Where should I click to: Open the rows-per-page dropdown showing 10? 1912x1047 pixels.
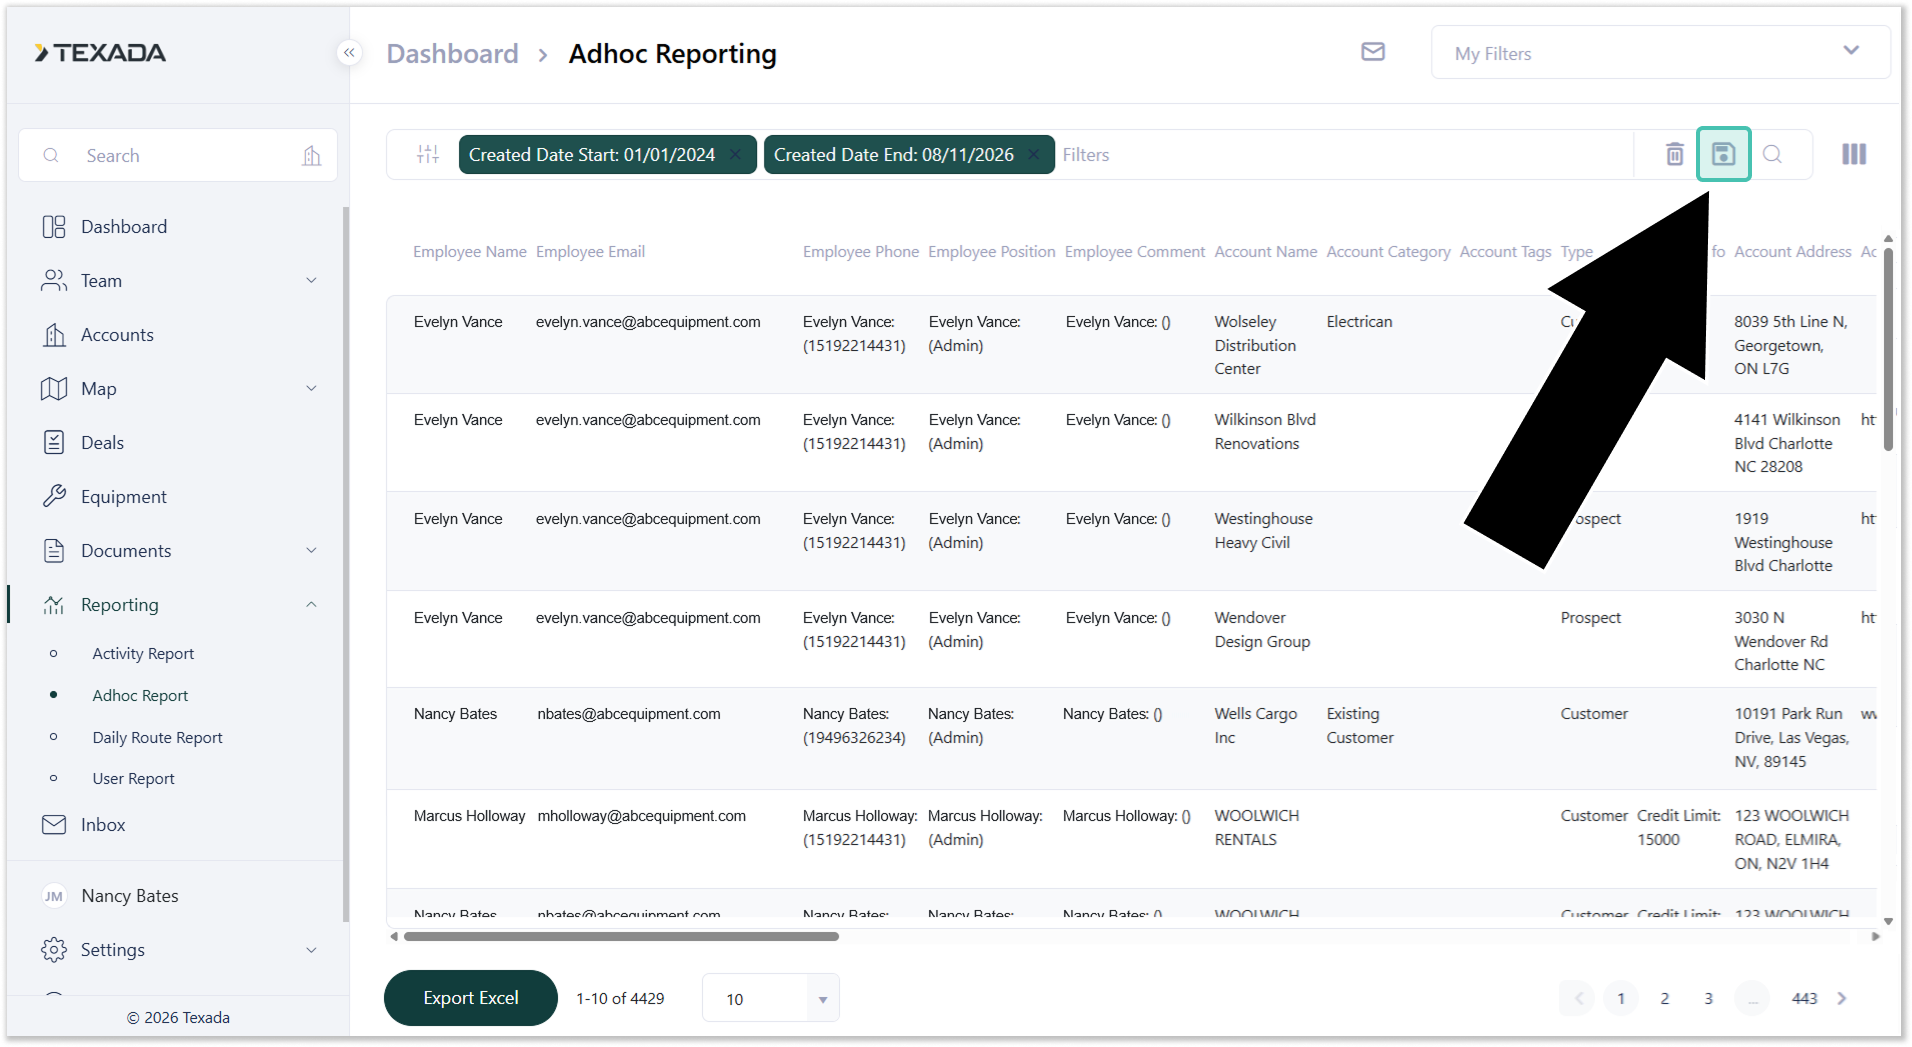pyautogui.click(x=770, y=998)
